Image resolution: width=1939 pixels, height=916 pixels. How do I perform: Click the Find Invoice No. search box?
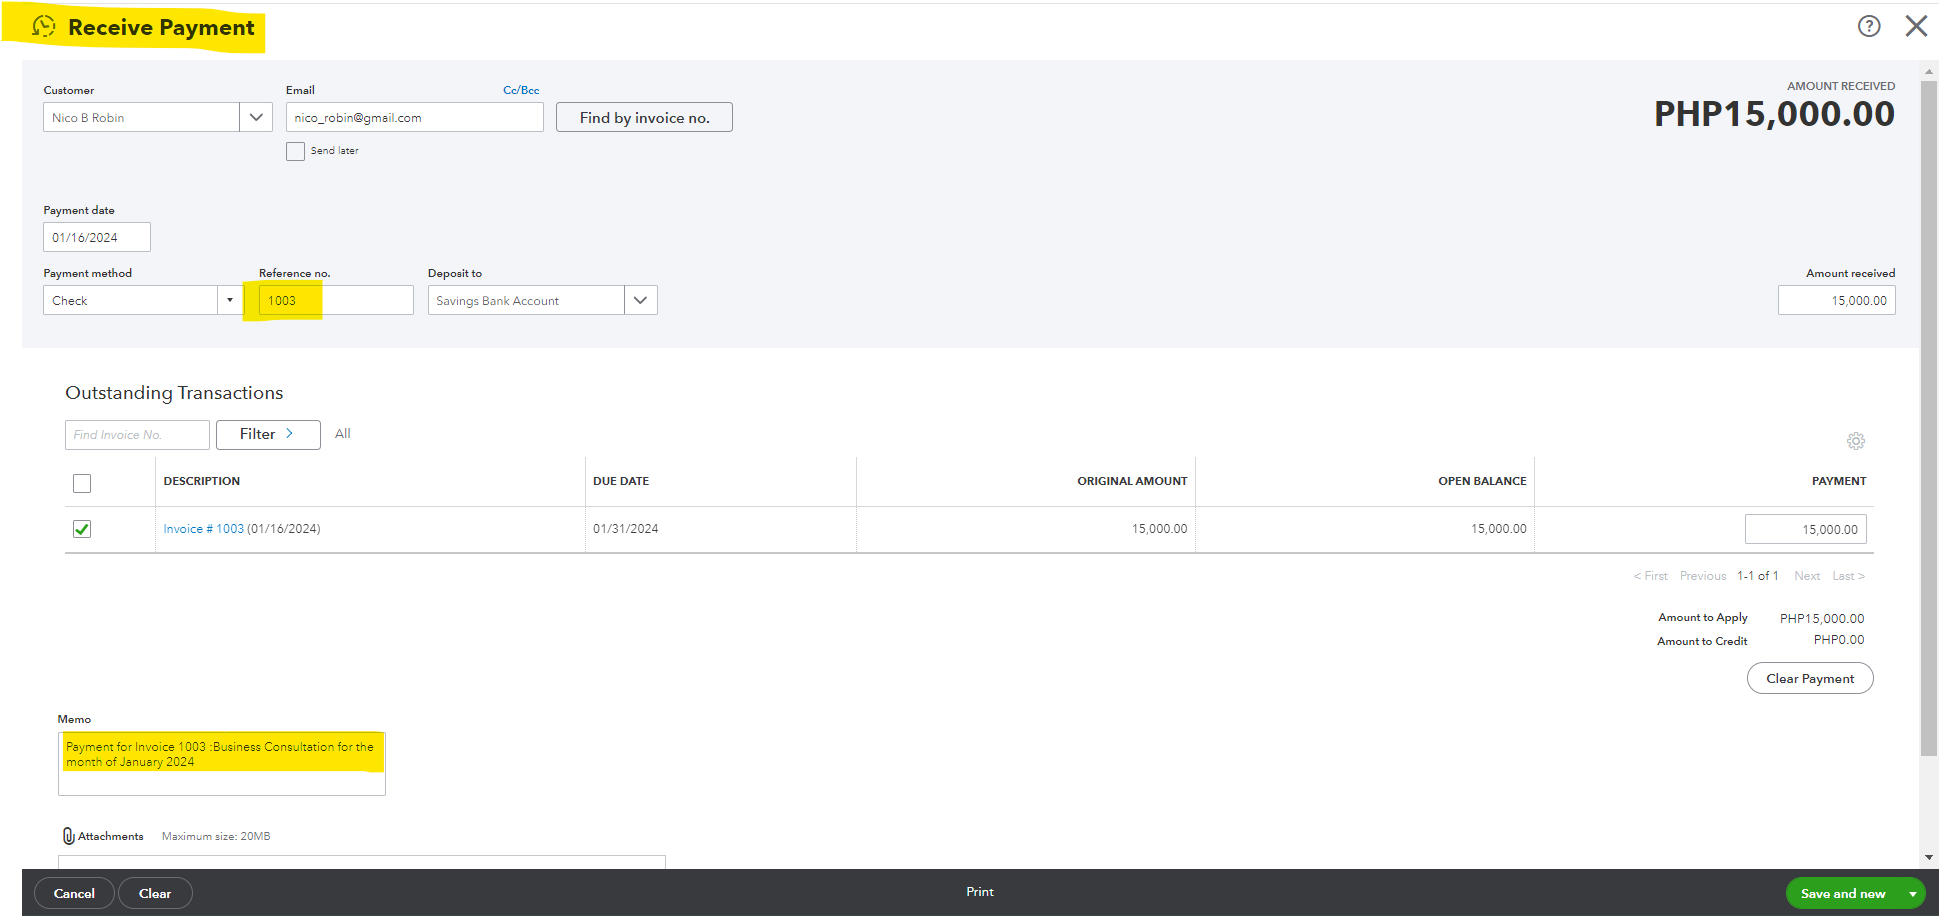click(137, 434)
